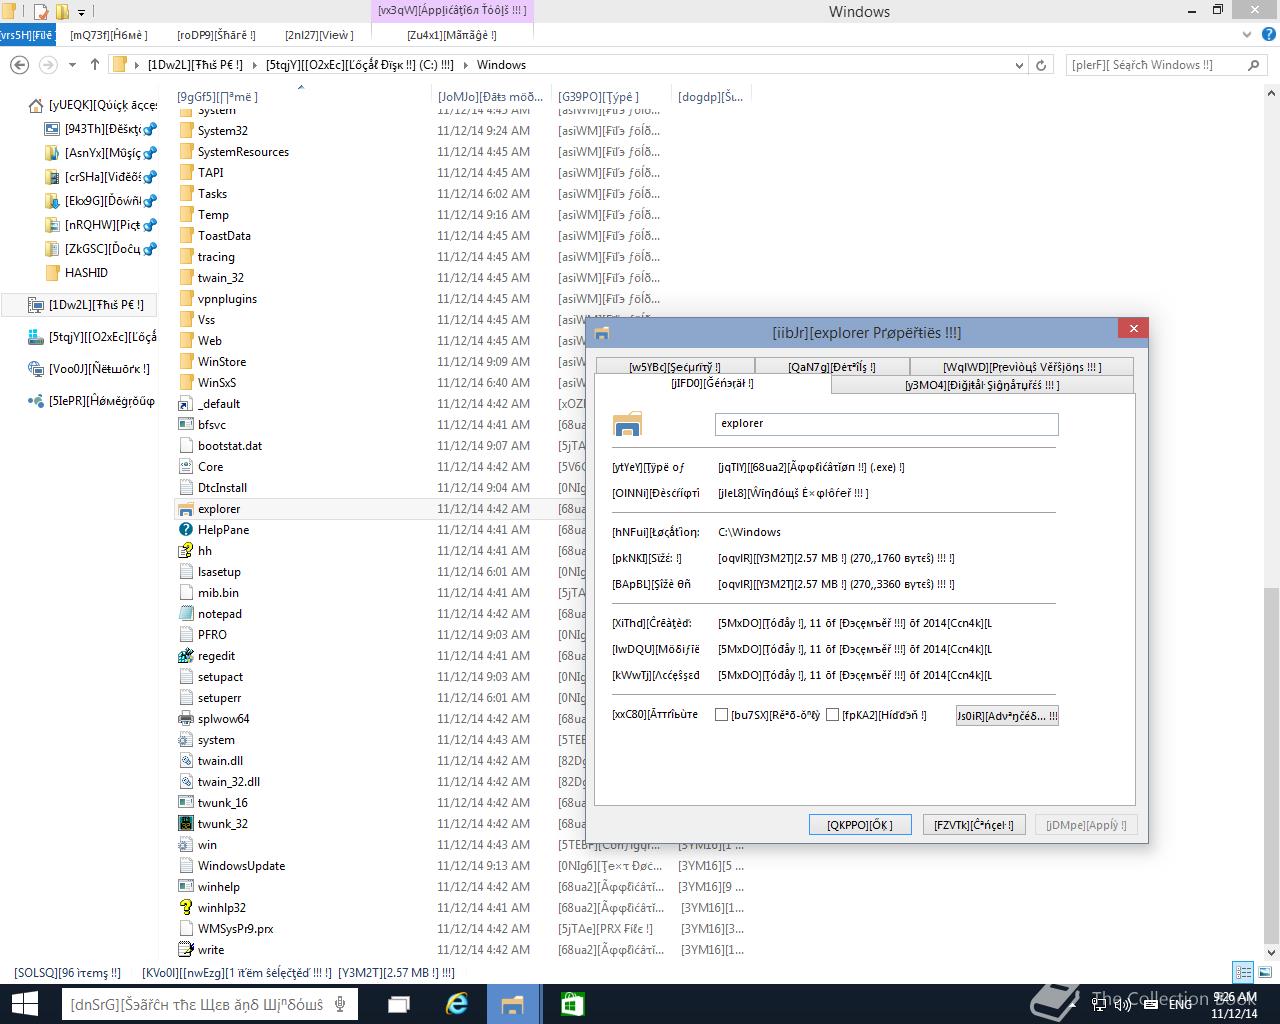Select the Desktop item in the navigation pane
1280x1024 pixels.
[x=102, y=129]
